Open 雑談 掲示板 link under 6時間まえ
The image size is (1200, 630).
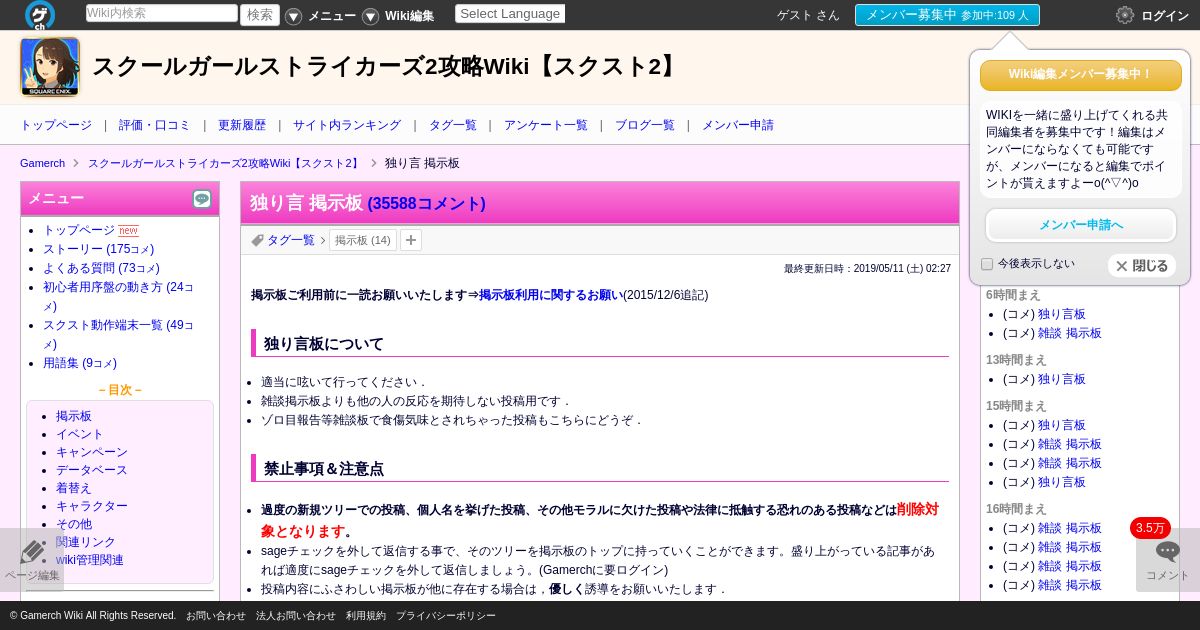1070,333
